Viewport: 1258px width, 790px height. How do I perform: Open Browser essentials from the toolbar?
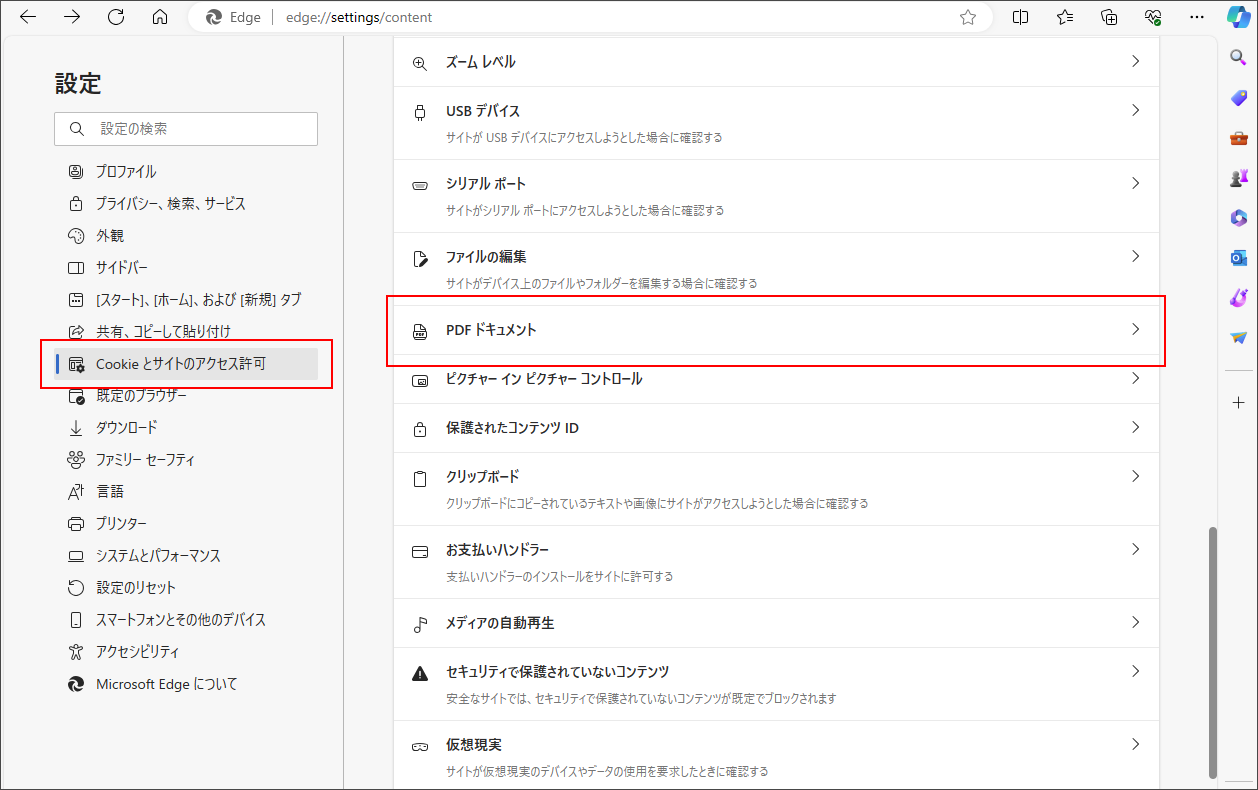pyautogui.click(x=1152, y=17)
